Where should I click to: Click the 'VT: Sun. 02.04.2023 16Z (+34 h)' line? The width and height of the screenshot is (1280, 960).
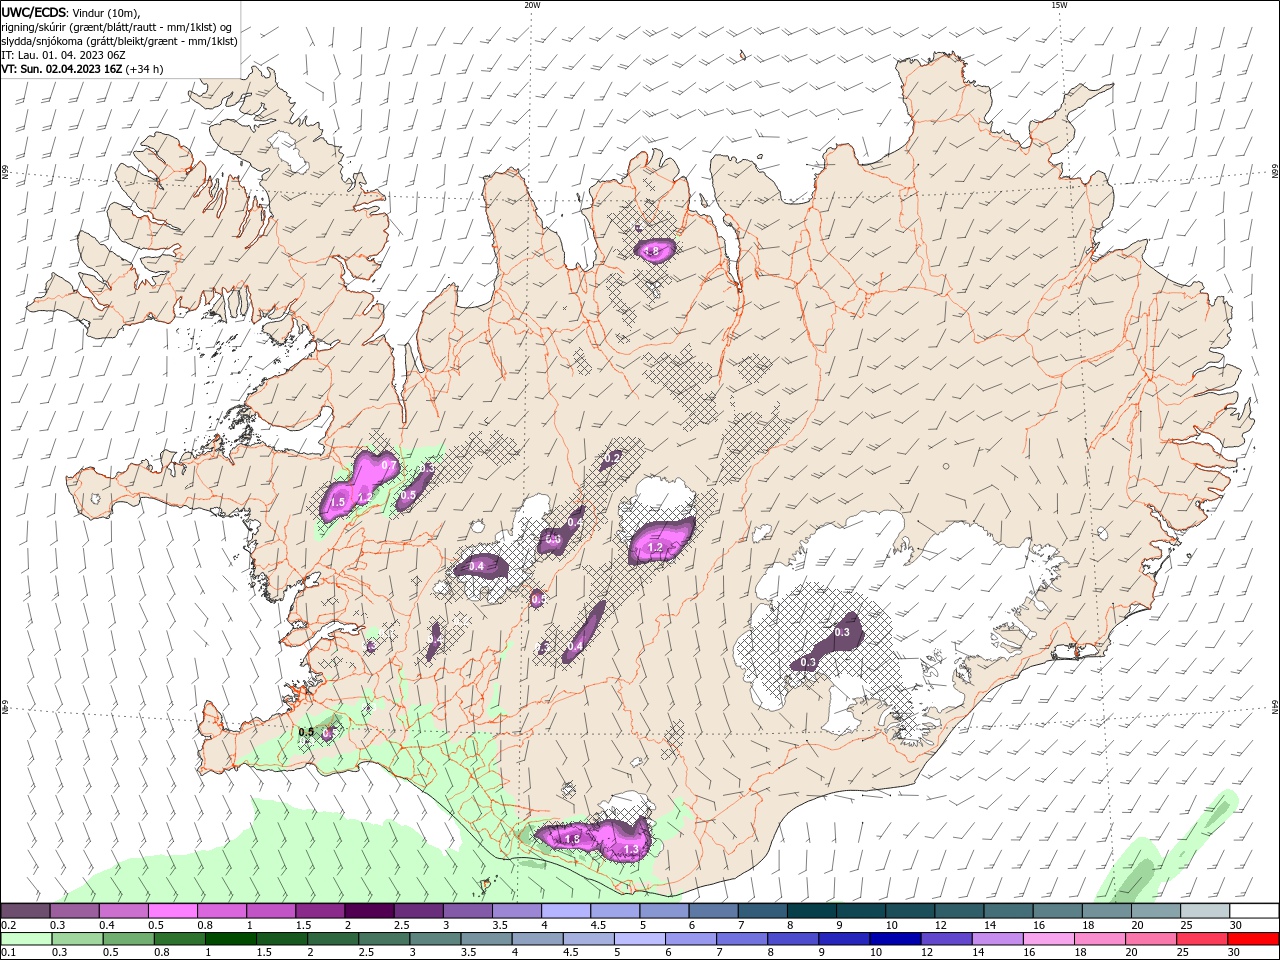click(x=82, y=69)
